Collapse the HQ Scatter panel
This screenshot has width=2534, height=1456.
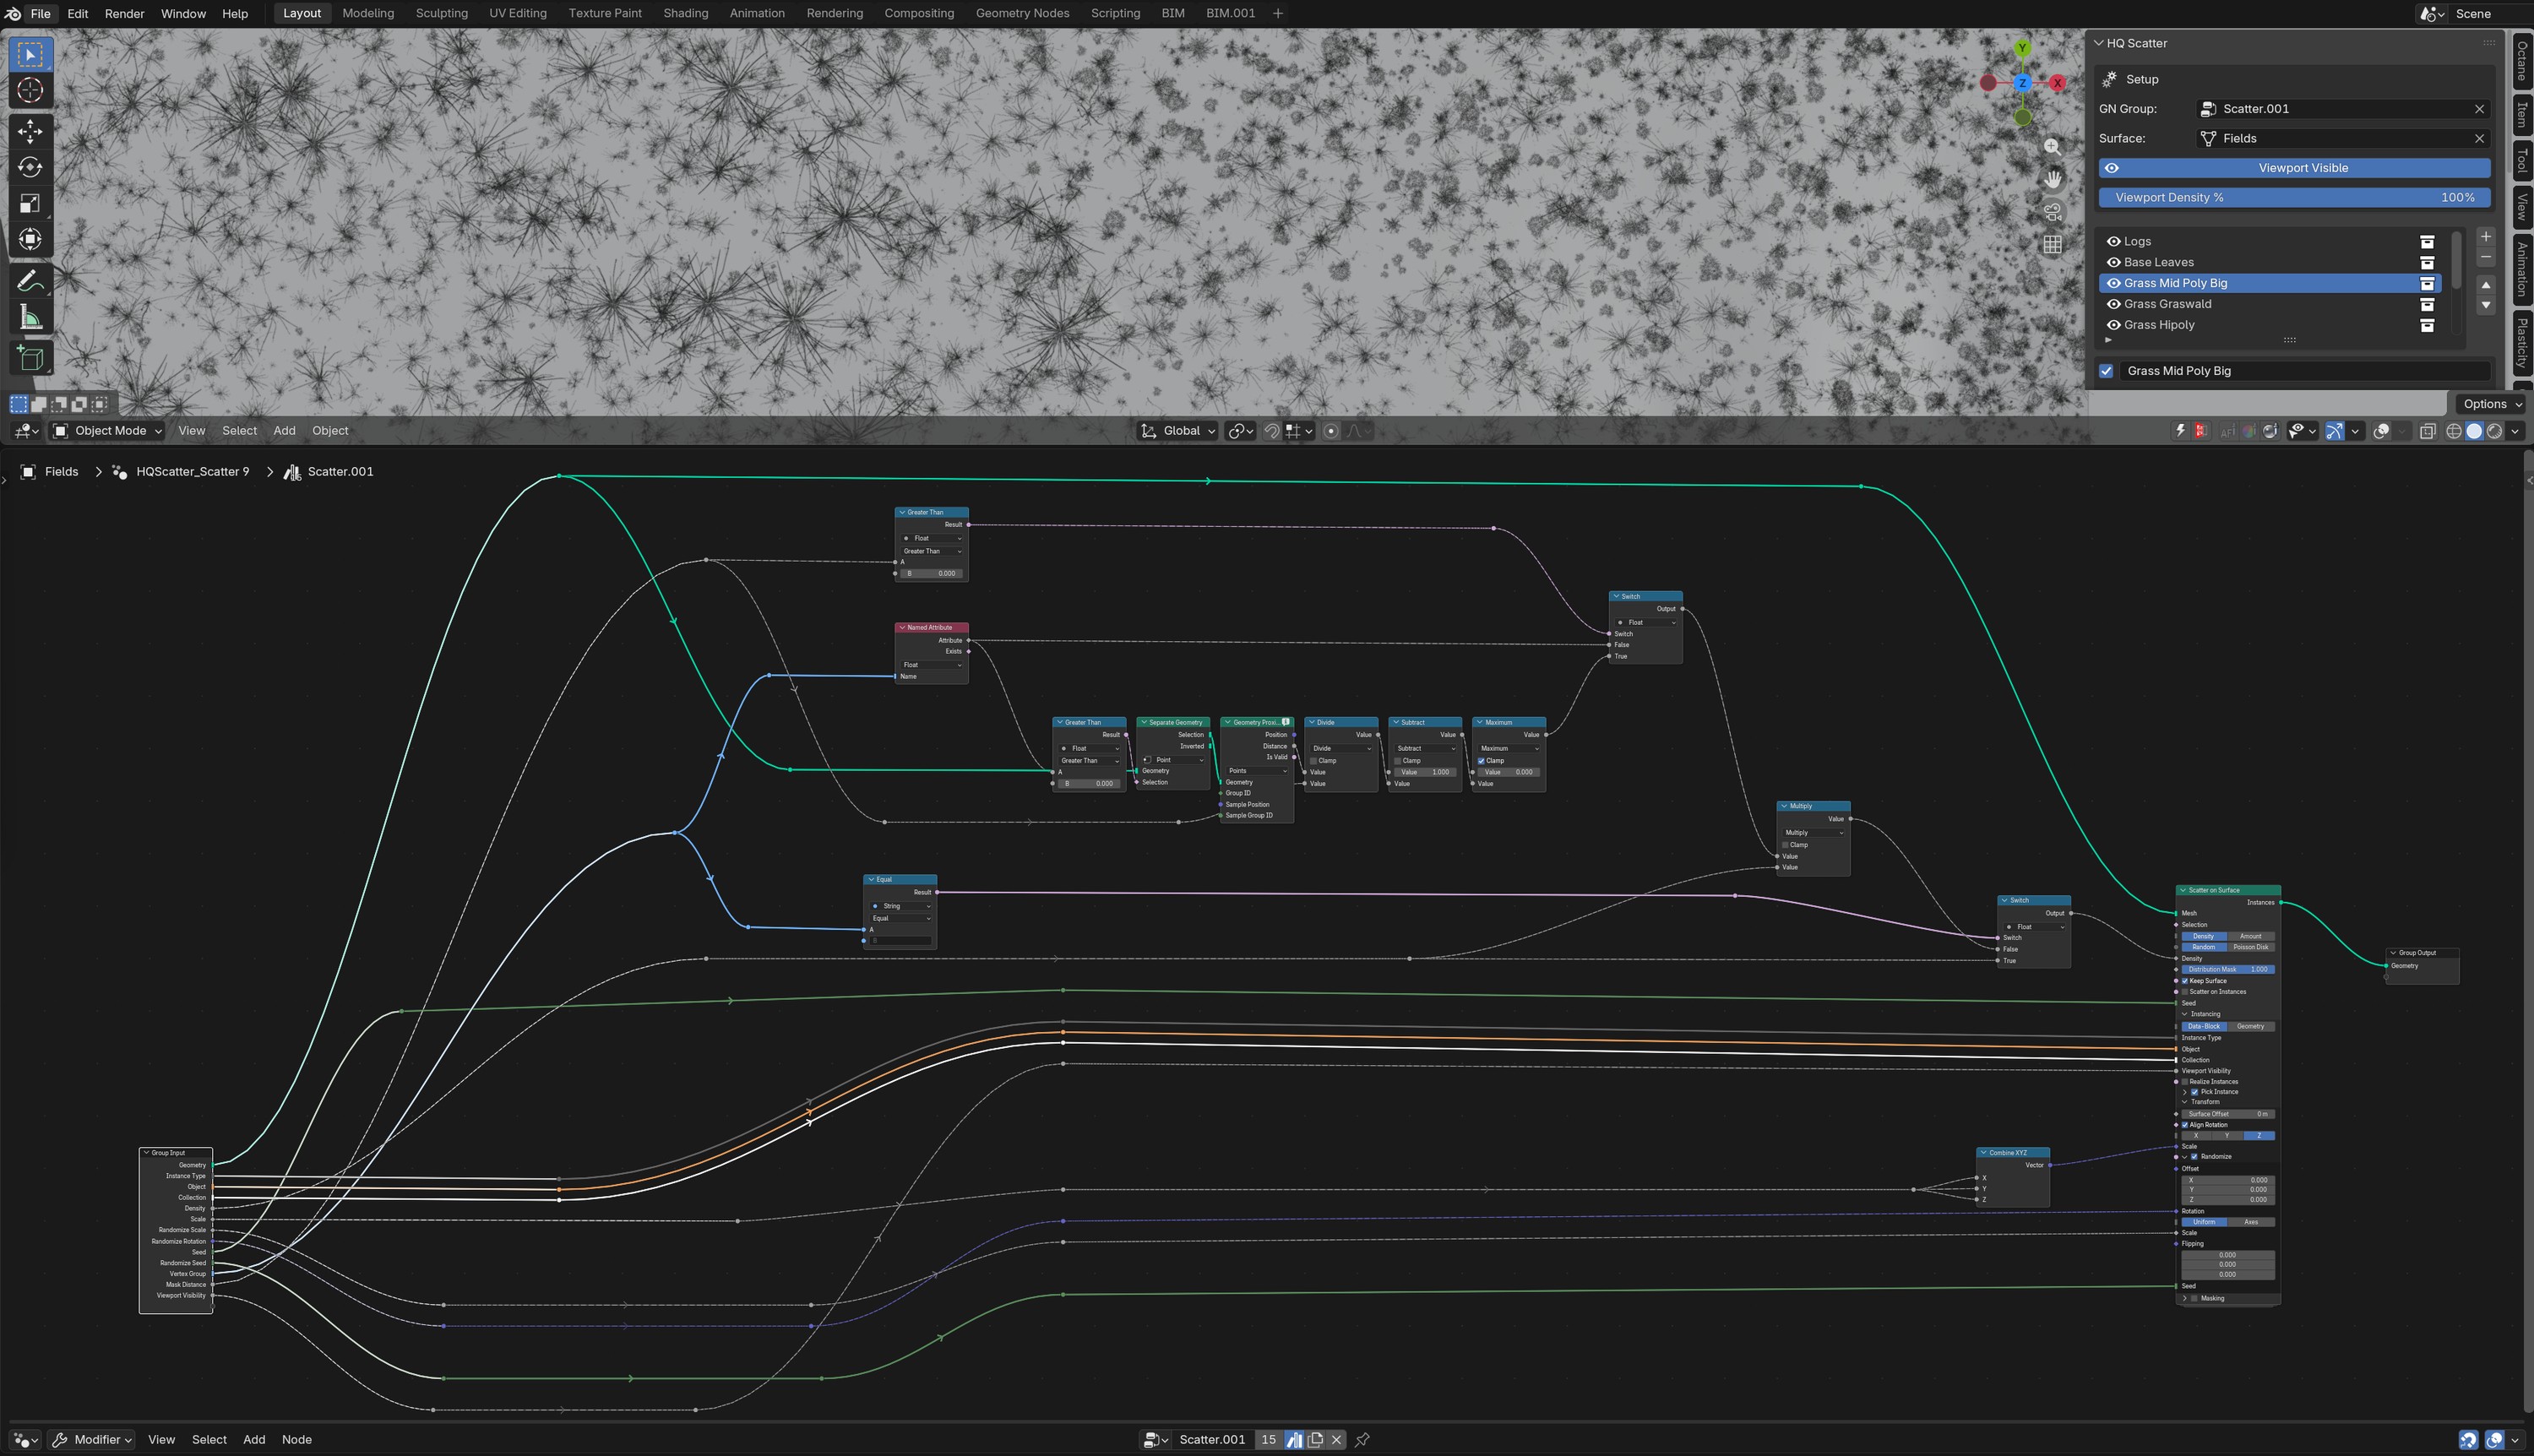pos(2099,44)
